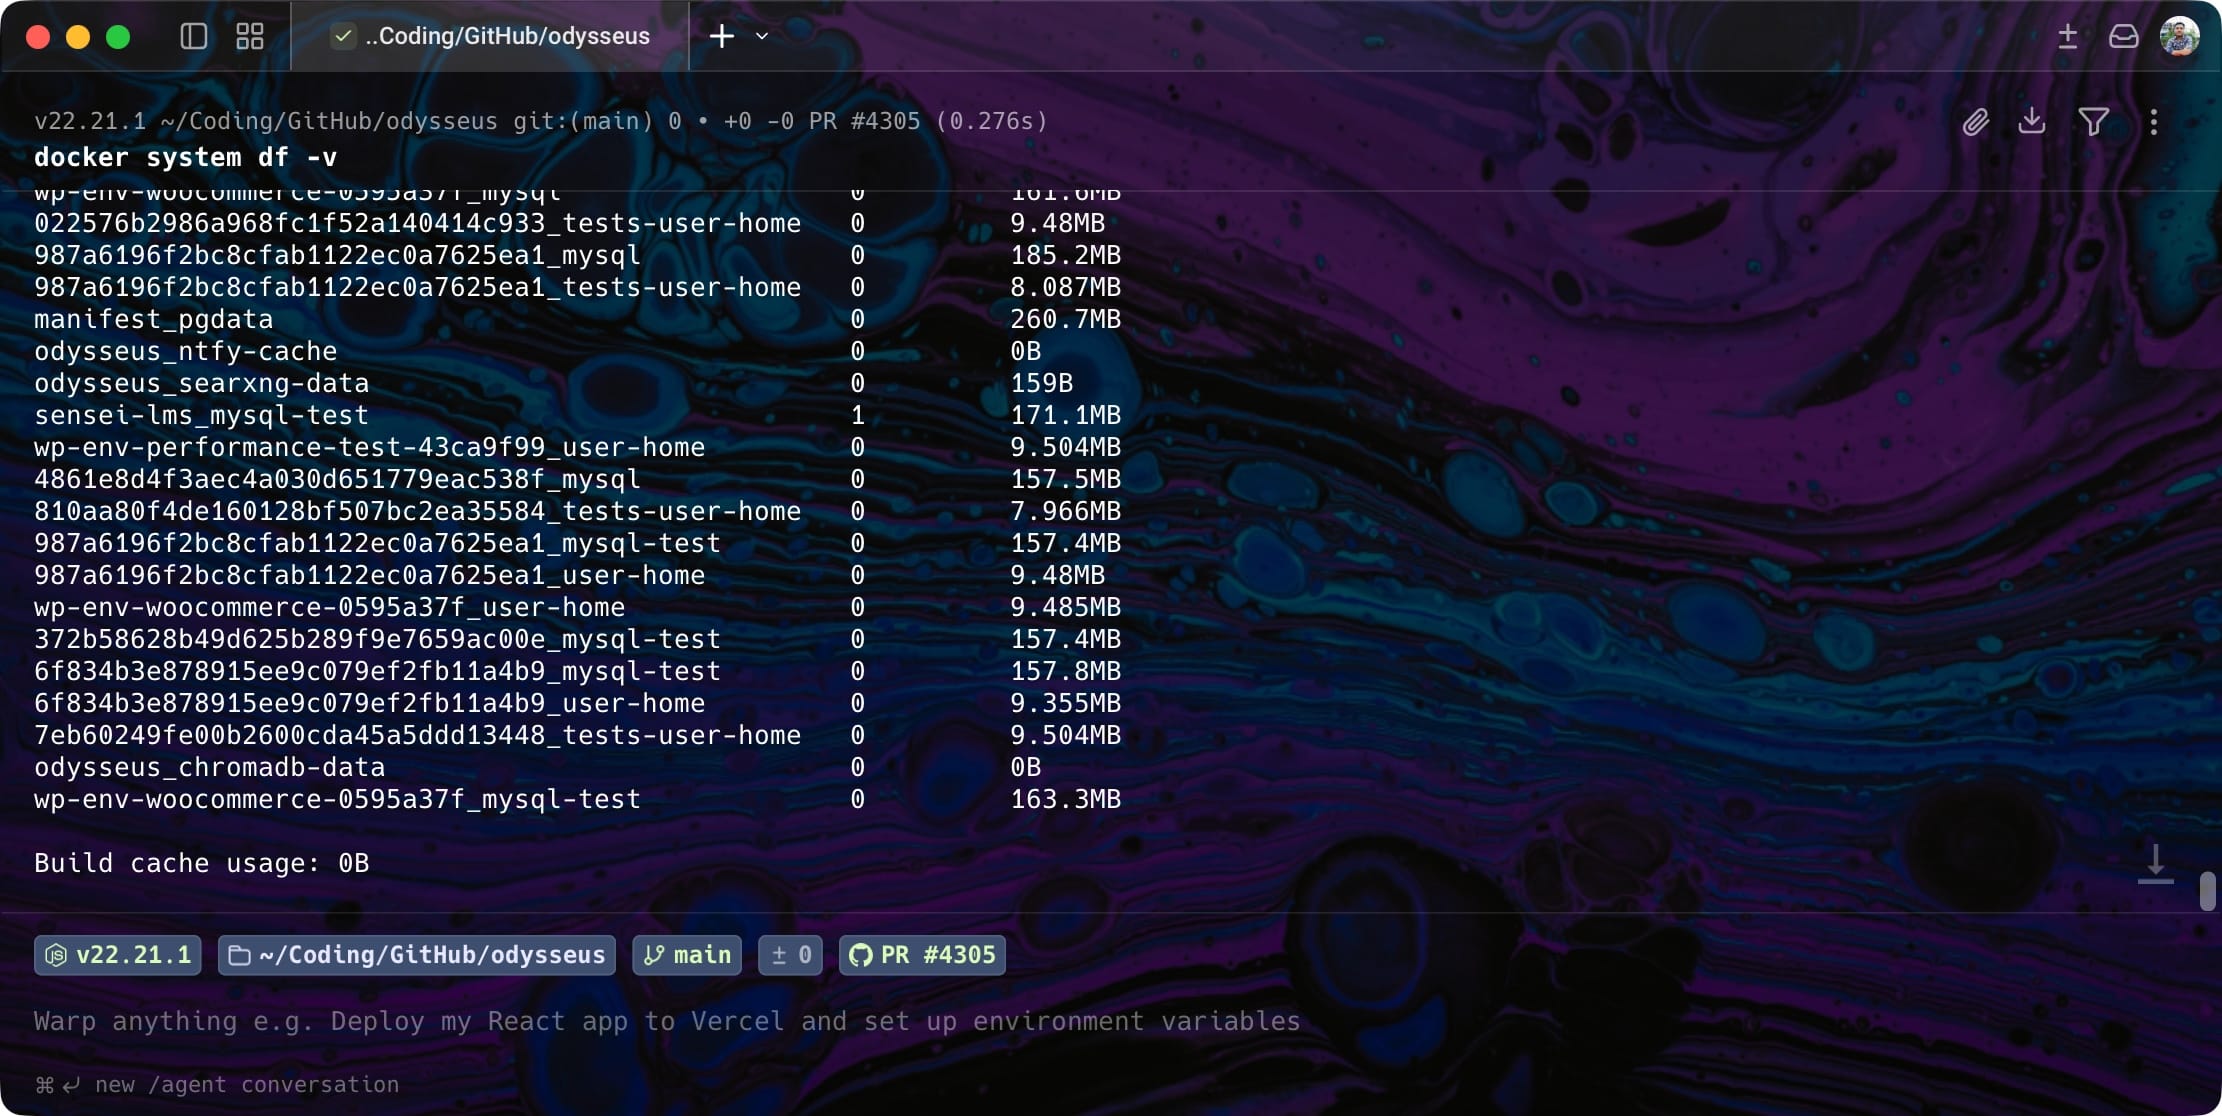Select the manifest_pgdata volume row

[577, 320]
